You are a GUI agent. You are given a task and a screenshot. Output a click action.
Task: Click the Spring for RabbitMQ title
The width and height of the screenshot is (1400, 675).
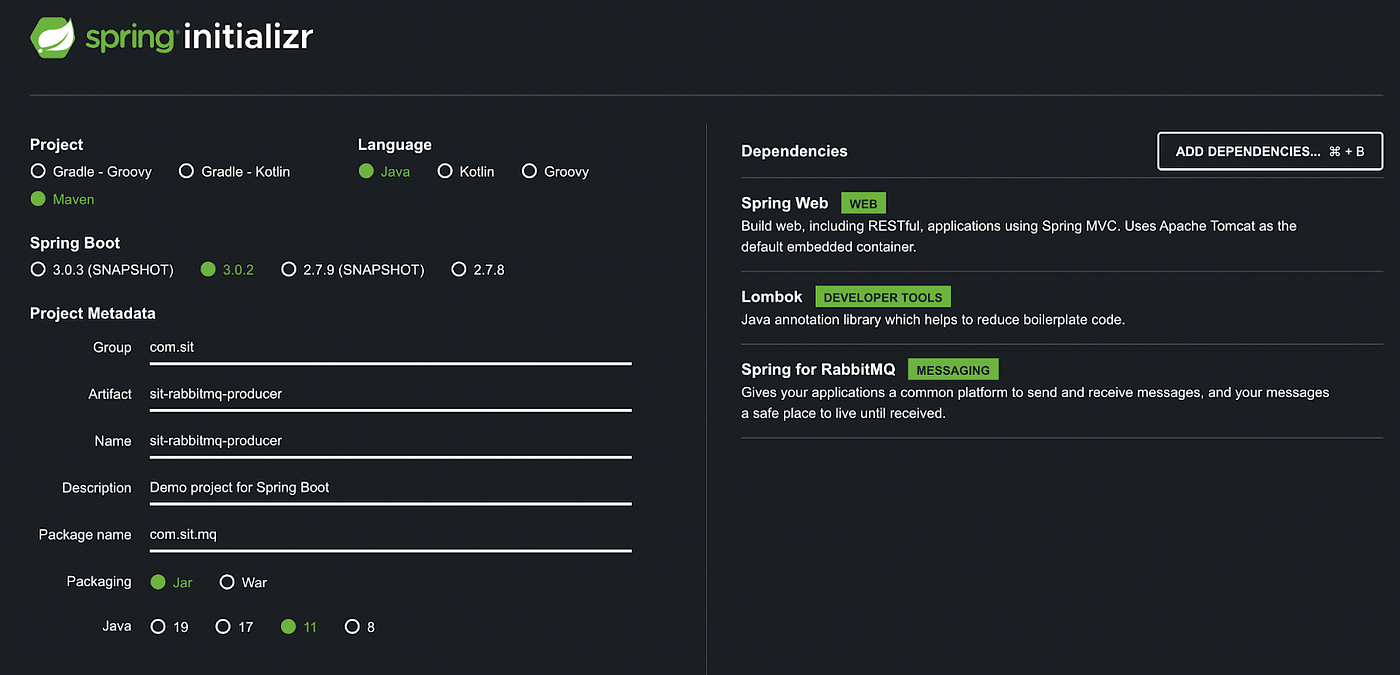pyautogui.click(x=818, y=370)
